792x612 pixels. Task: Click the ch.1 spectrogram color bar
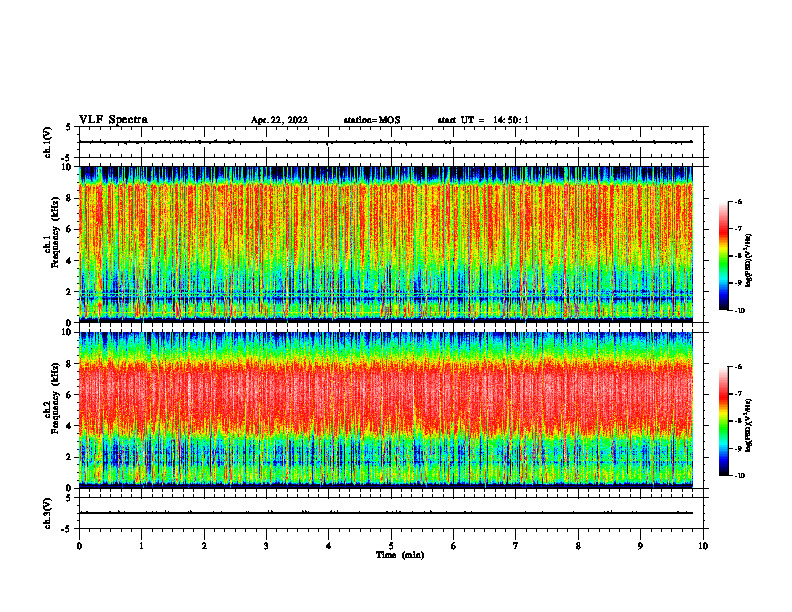tap(723, 256)
